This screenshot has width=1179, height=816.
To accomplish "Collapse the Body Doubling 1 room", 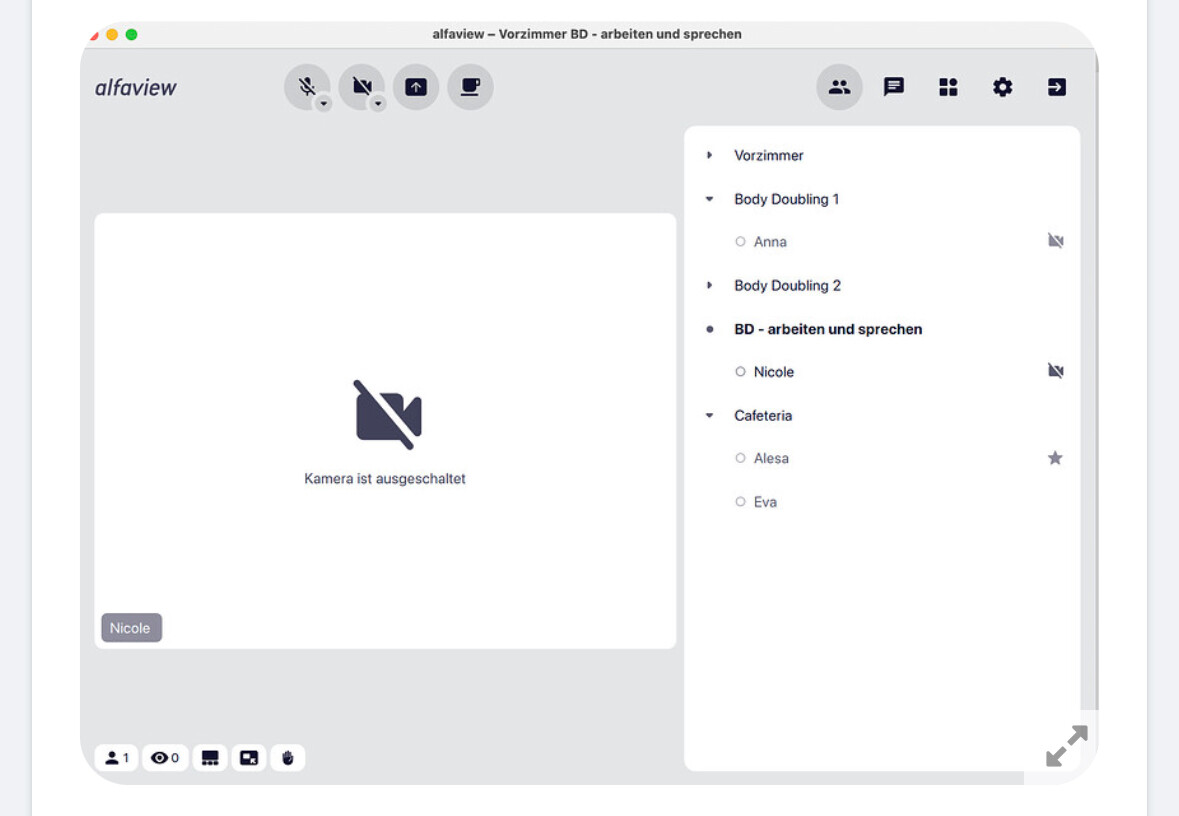I will click(709, 199).
